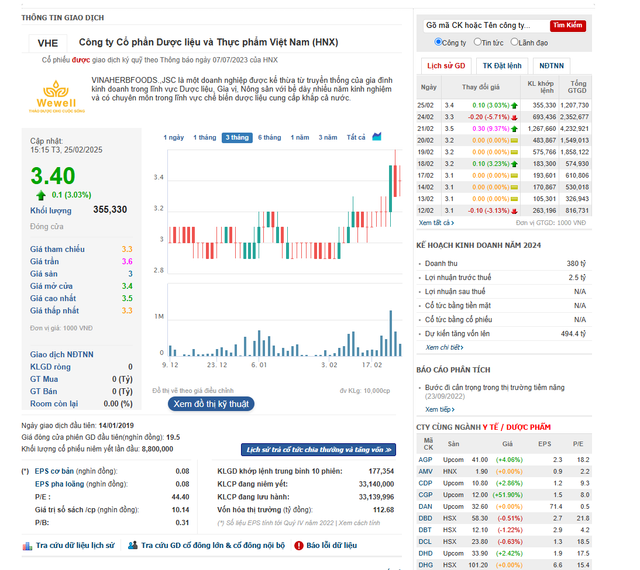Click the Vốn hóa thị trường value 112.68
This screenshot has width=640, height=570.
[383, 510]
